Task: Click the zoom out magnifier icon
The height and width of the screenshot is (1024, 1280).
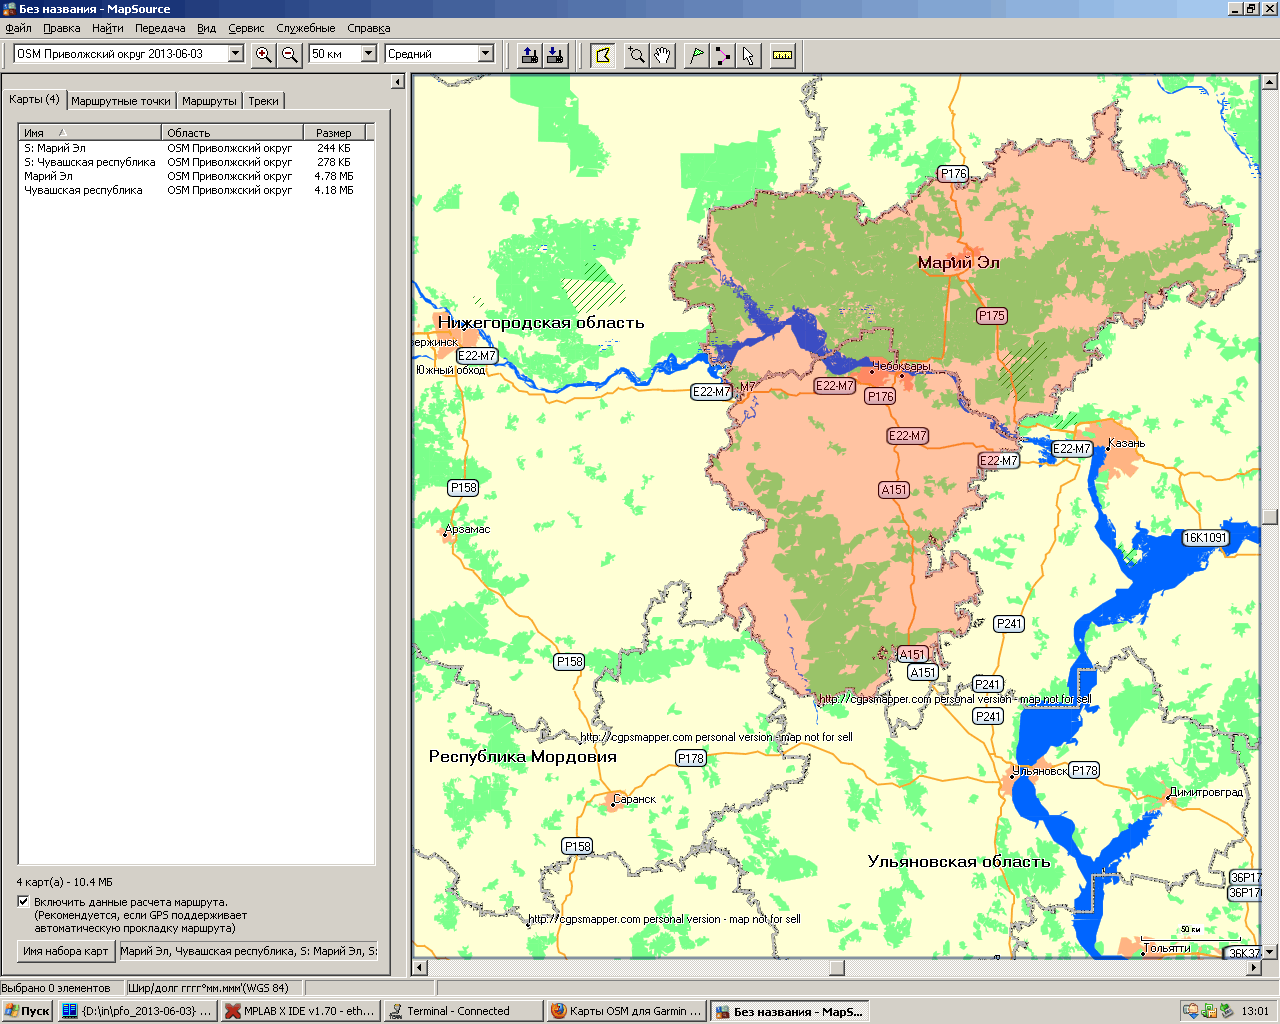Action: point(289,55)
